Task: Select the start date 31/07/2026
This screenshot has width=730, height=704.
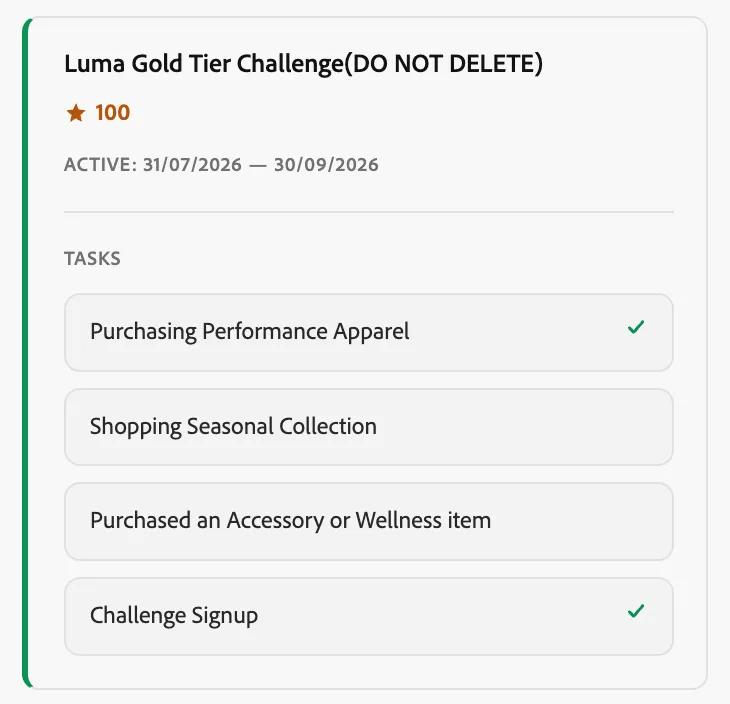Action: pyautogui.click(x=192, y=165)
